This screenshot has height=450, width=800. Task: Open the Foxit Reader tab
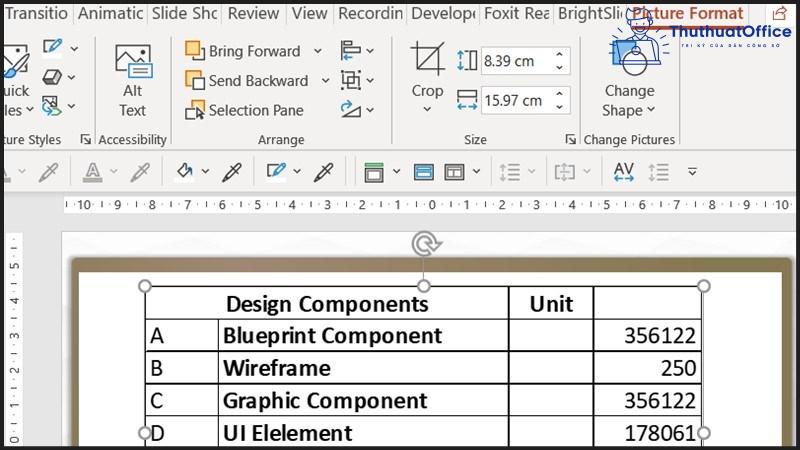click(516, 13)
